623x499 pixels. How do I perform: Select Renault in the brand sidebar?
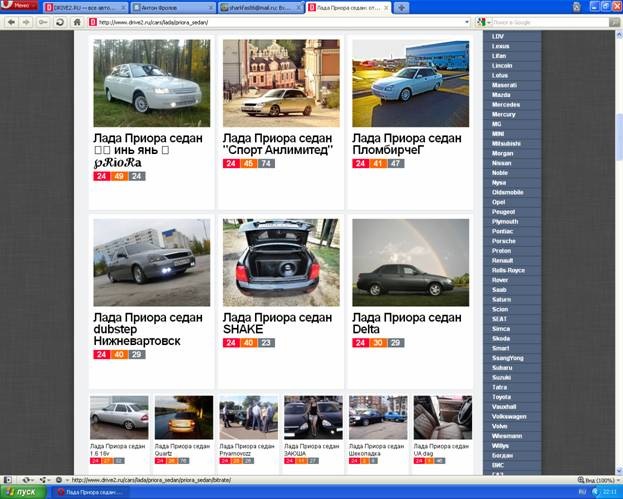(x=502, y=260)
